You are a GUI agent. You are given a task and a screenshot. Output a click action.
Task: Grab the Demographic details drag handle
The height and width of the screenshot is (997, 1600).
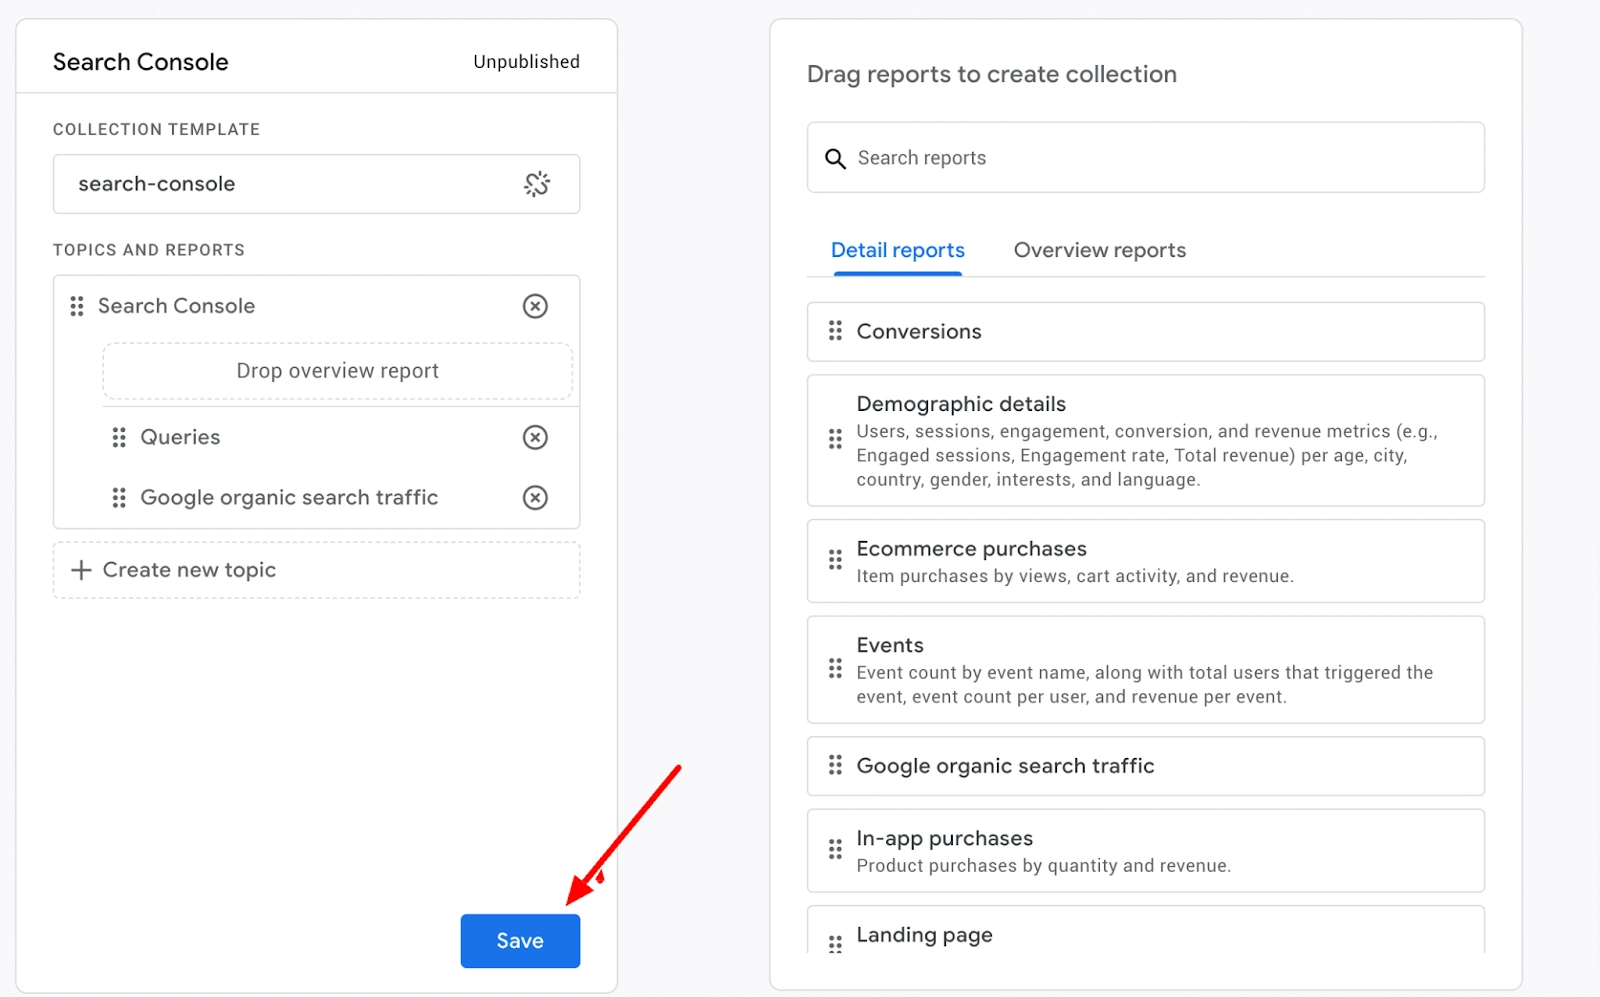click(x=835, y=439)
